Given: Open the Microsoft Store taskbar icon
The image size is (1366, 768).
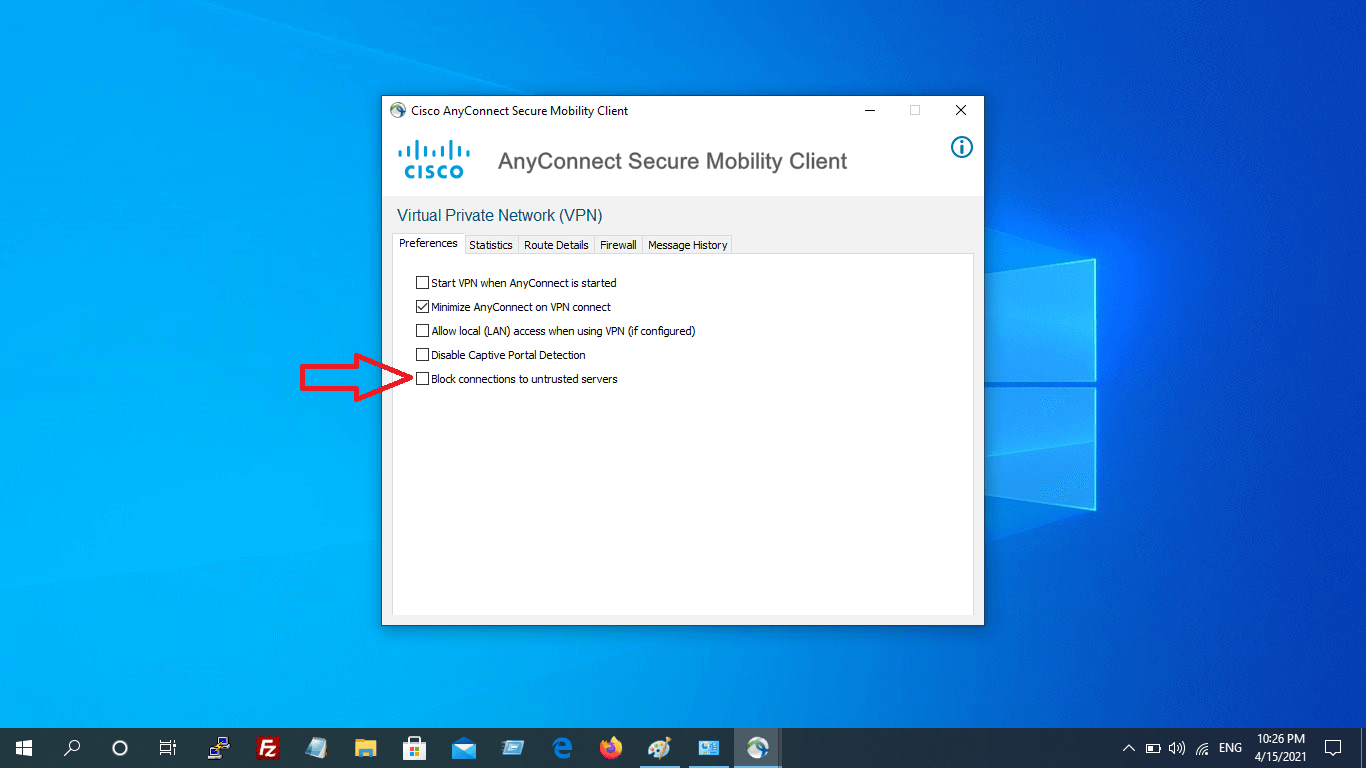Looking at the screenshot, I should [x=414, y=748].
